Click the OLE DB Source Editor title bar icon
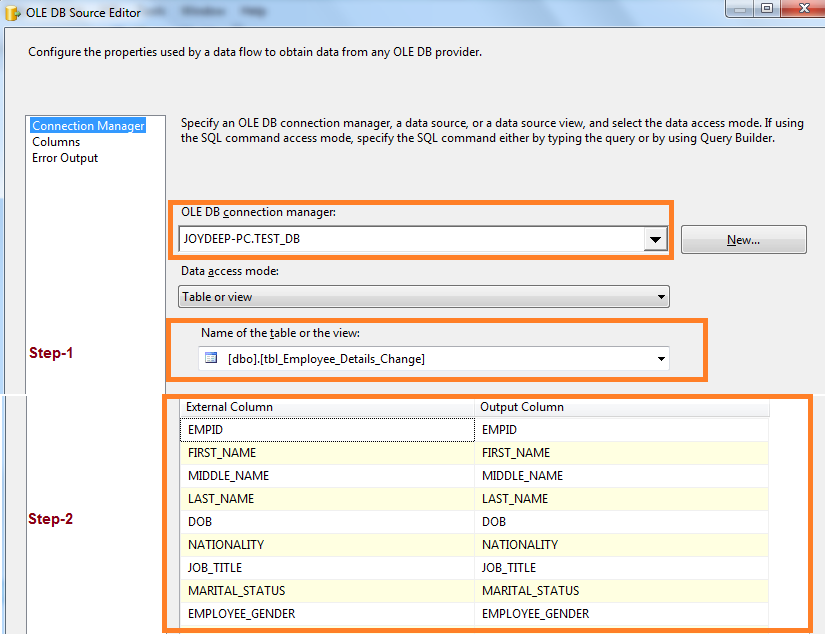Image resolution: width=825 pixels, height=634 pixels. (x=13, y=11)
